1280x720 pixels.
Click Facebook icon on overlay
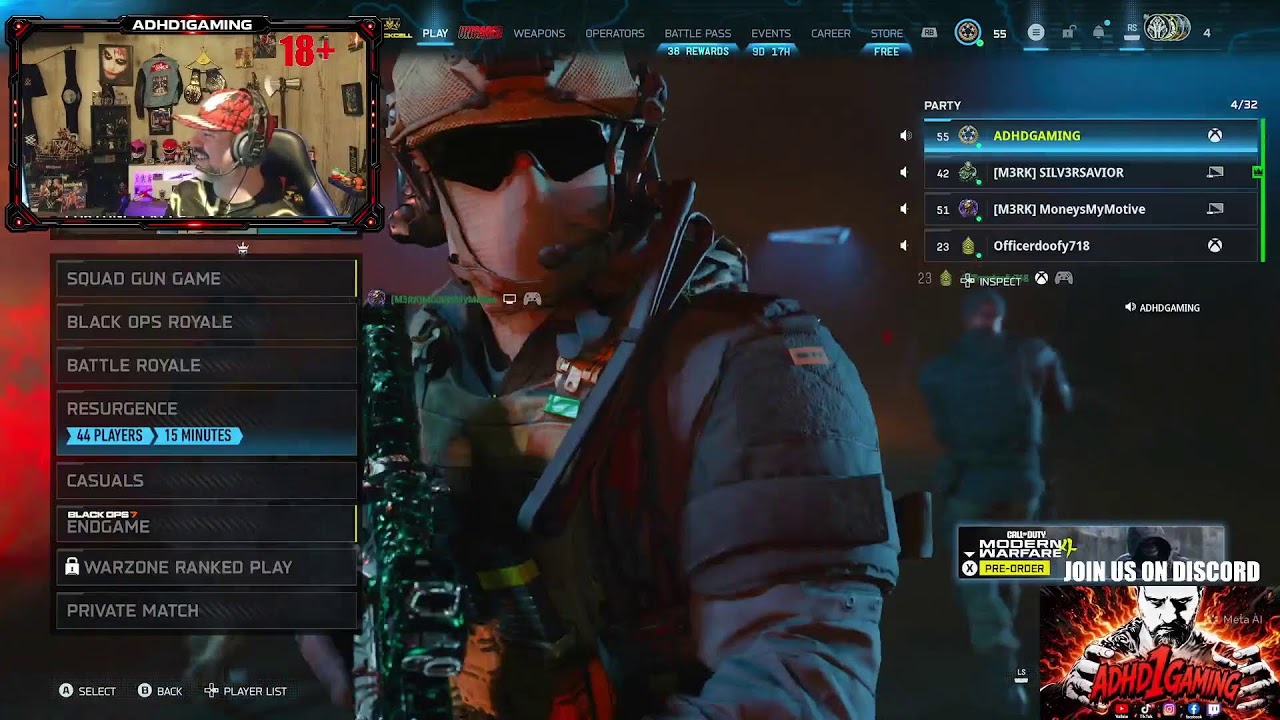1193,709
